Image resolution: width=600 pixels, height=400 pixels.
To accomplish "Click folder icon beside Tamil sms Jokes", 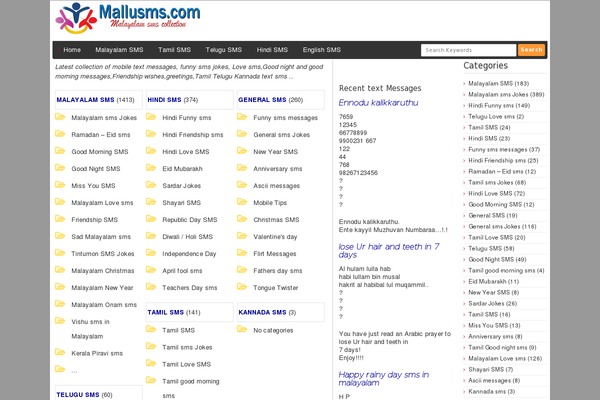I will (151, 347).
